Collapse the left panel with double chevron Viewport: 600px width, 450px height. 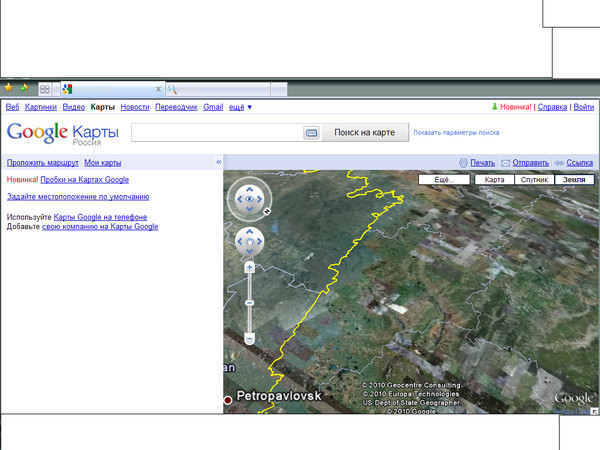218,162
